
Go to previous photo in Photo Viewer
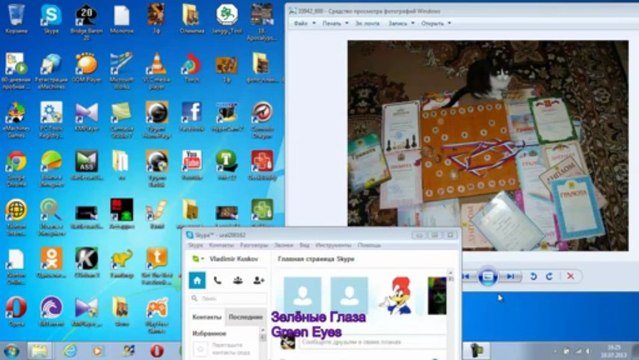click(467, 276)
